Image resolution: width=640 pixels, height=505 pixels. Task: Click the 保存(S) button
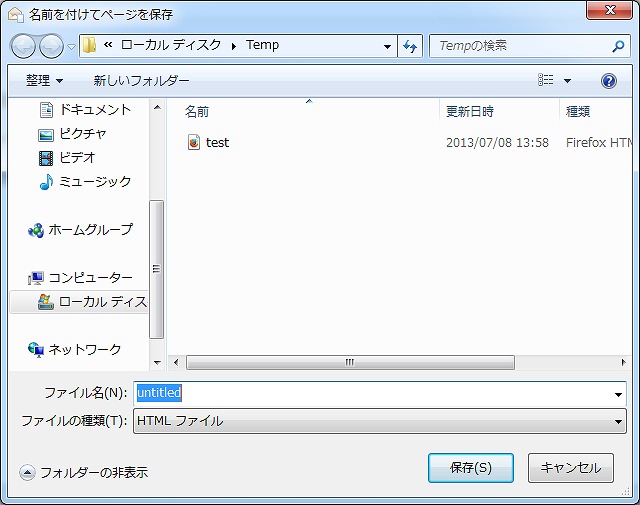pos(471,468)
